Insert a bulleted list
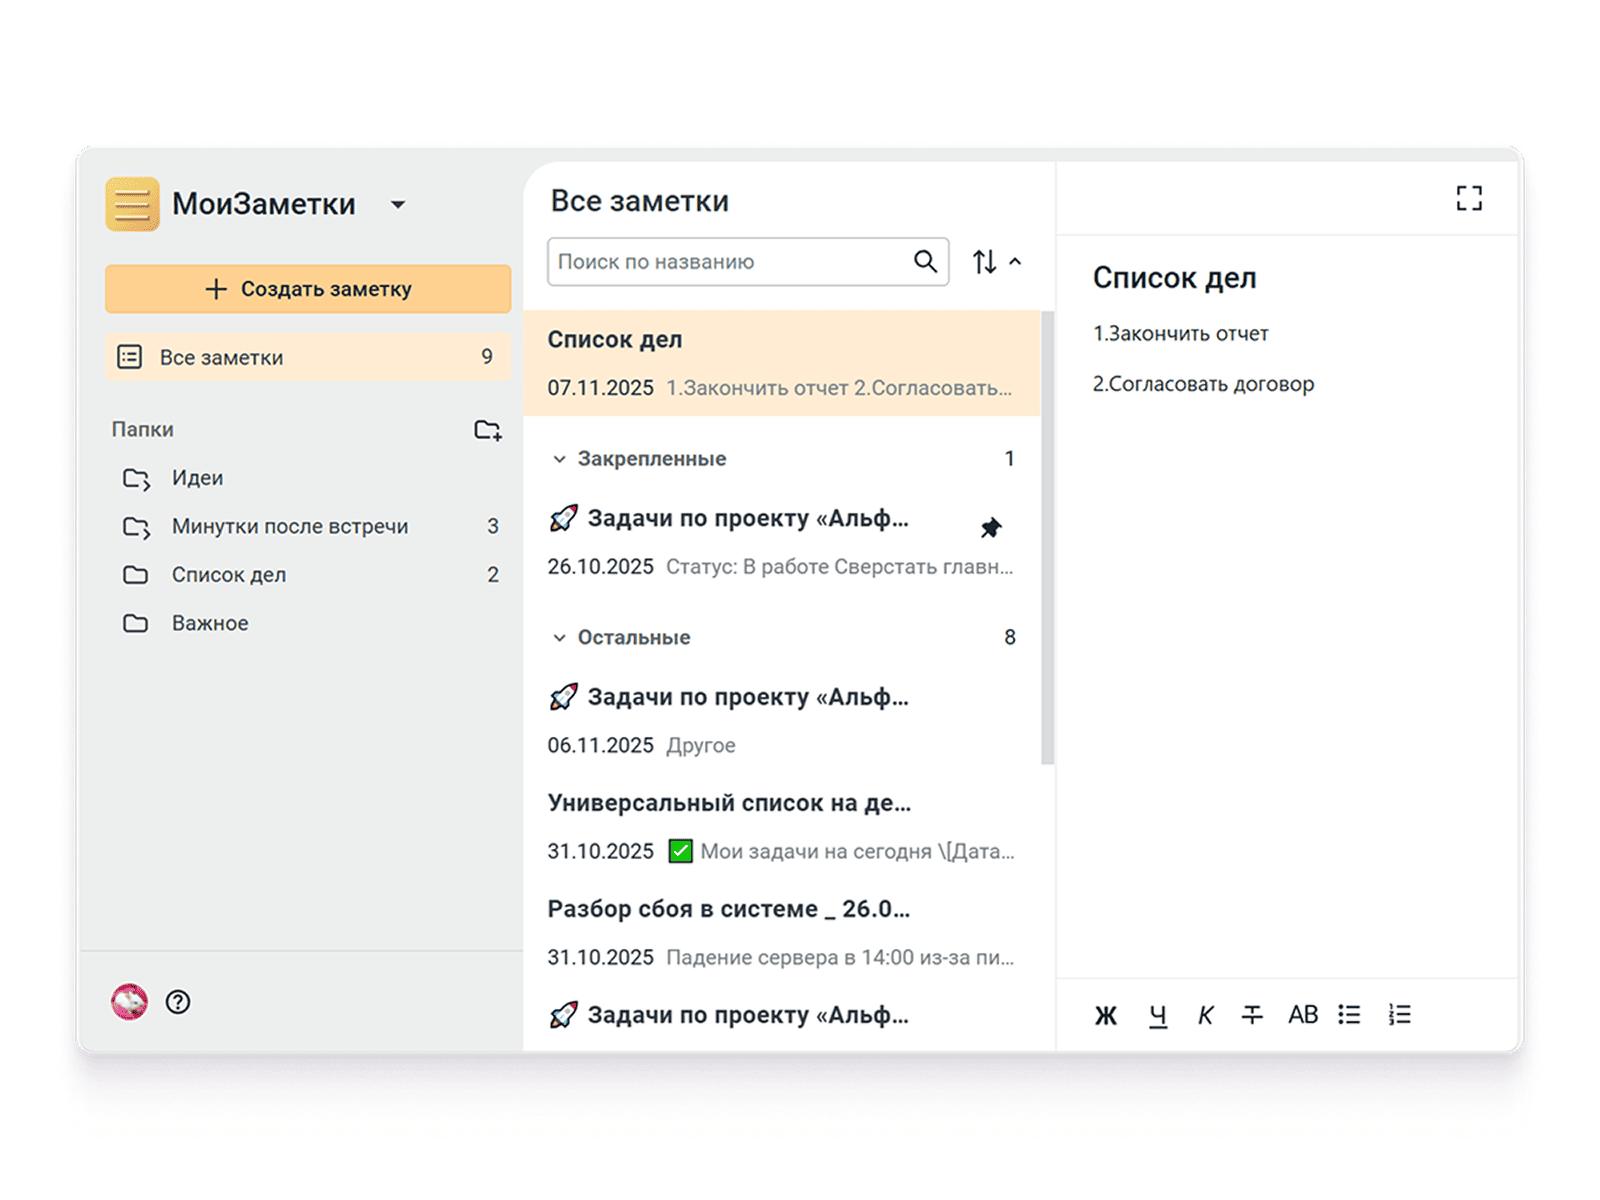Viewport: 1600px width, 1200px height. click(1349, 1015)
